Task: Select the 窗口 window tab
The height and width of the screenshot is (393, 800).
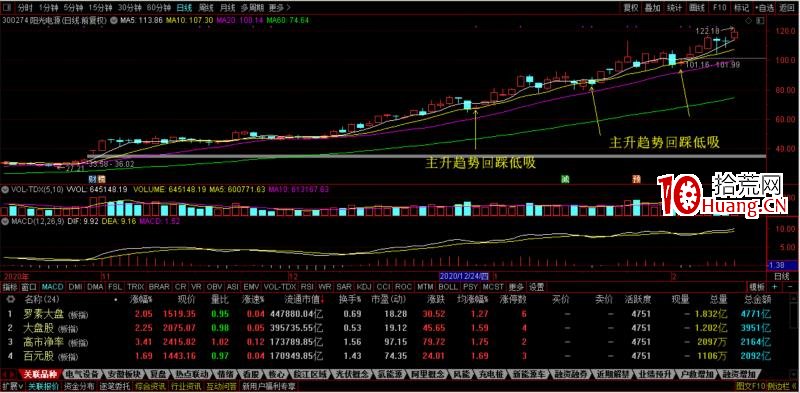Action: 29,287
